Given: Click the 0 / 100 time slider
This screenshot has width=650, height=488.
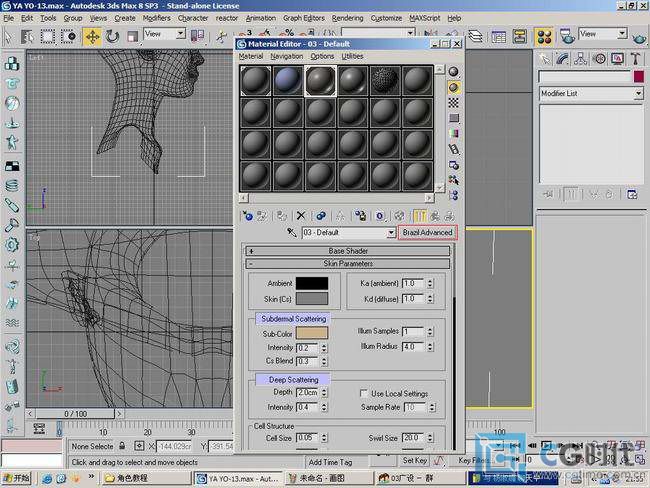Looking at the screenshot, I should 75,414.
